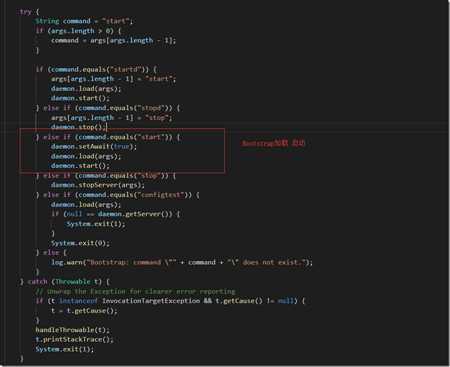The width and height of the screenshot is (450, 367).
Task: Click the line assigning "stop" to args[args.length - 1]
Action: [111, 118]
